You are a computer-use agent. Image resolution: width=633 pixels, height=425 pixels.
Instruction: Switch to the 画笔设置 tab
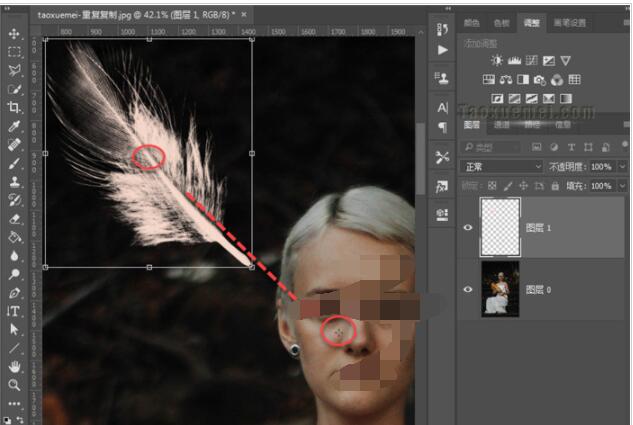[571, 22]
